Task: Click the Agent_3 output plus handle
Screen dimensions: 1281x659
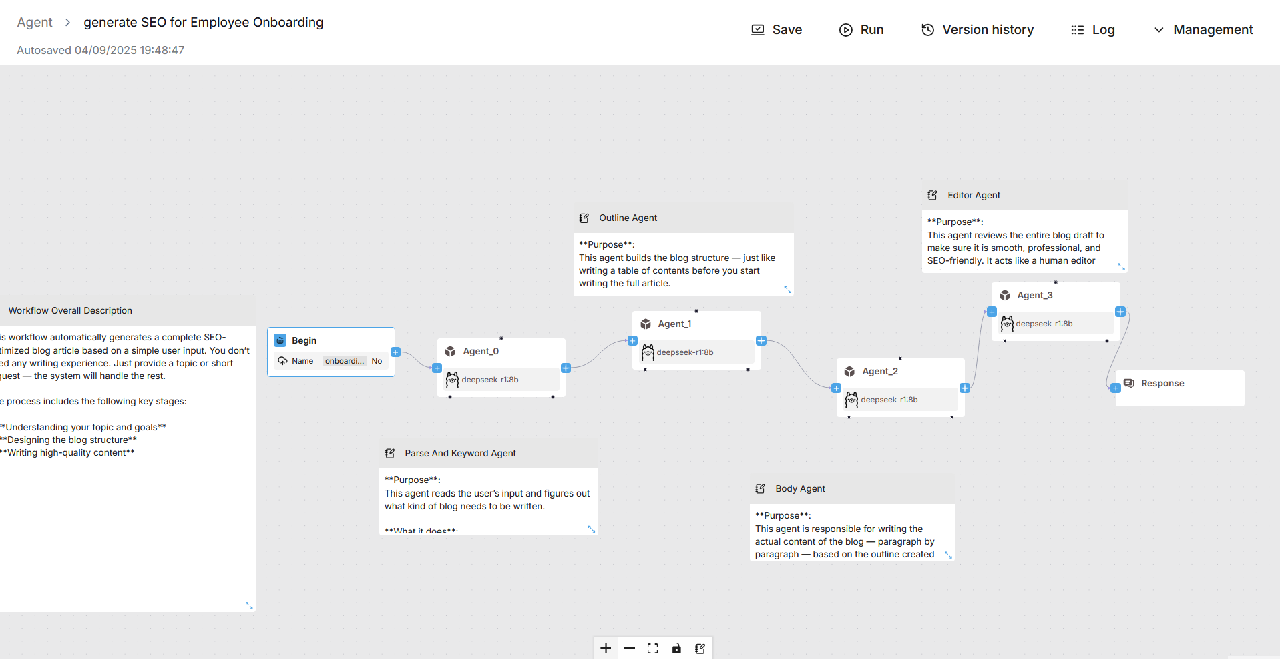Action: tap(1121, 311)
